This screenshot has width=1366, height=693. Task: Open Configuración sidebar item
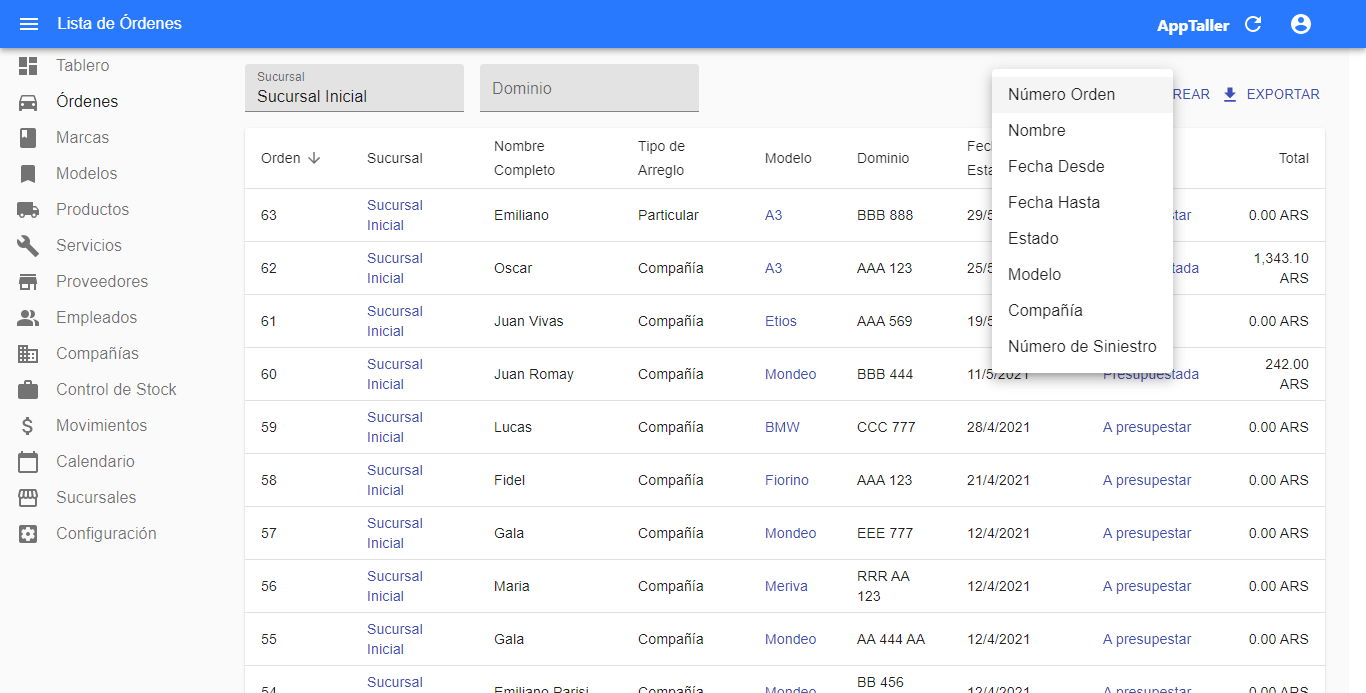pyautogui.click(x=107, y=534)
